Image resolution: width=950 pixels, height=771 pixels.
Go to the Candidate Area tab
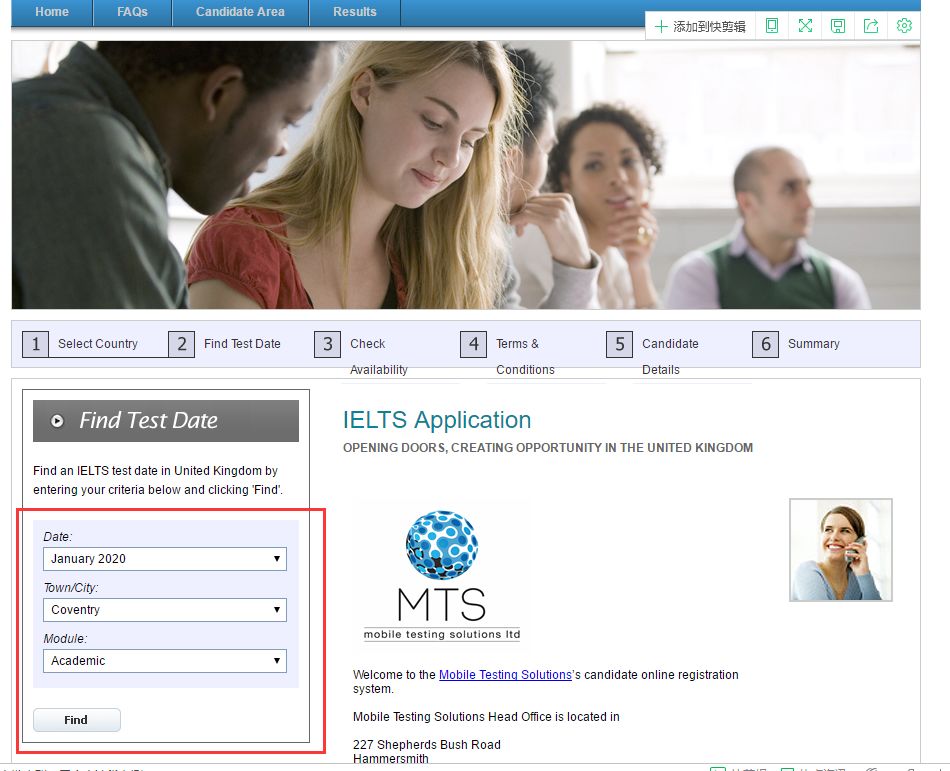pos(241,12)
